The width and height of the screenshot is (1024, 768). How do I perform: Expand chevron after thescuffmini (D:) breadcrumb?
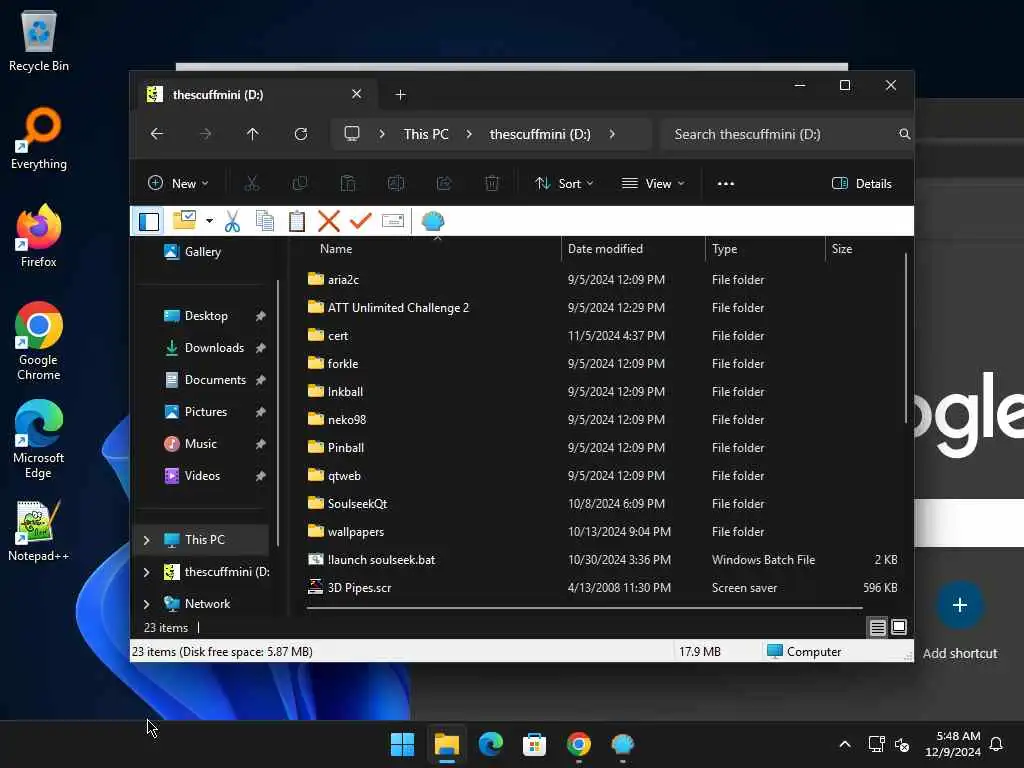(612, 134)
